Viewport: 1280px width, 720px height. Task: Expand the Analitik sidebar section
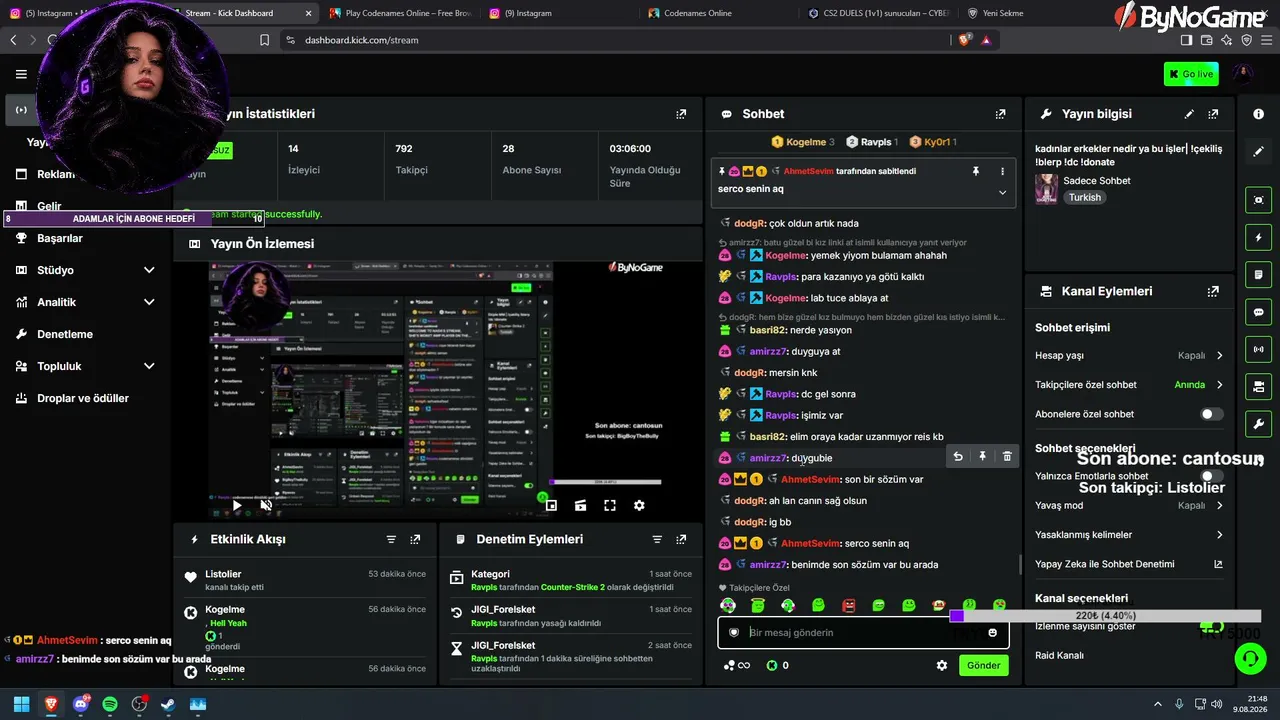pyautogui.click(x=149, y=302)
